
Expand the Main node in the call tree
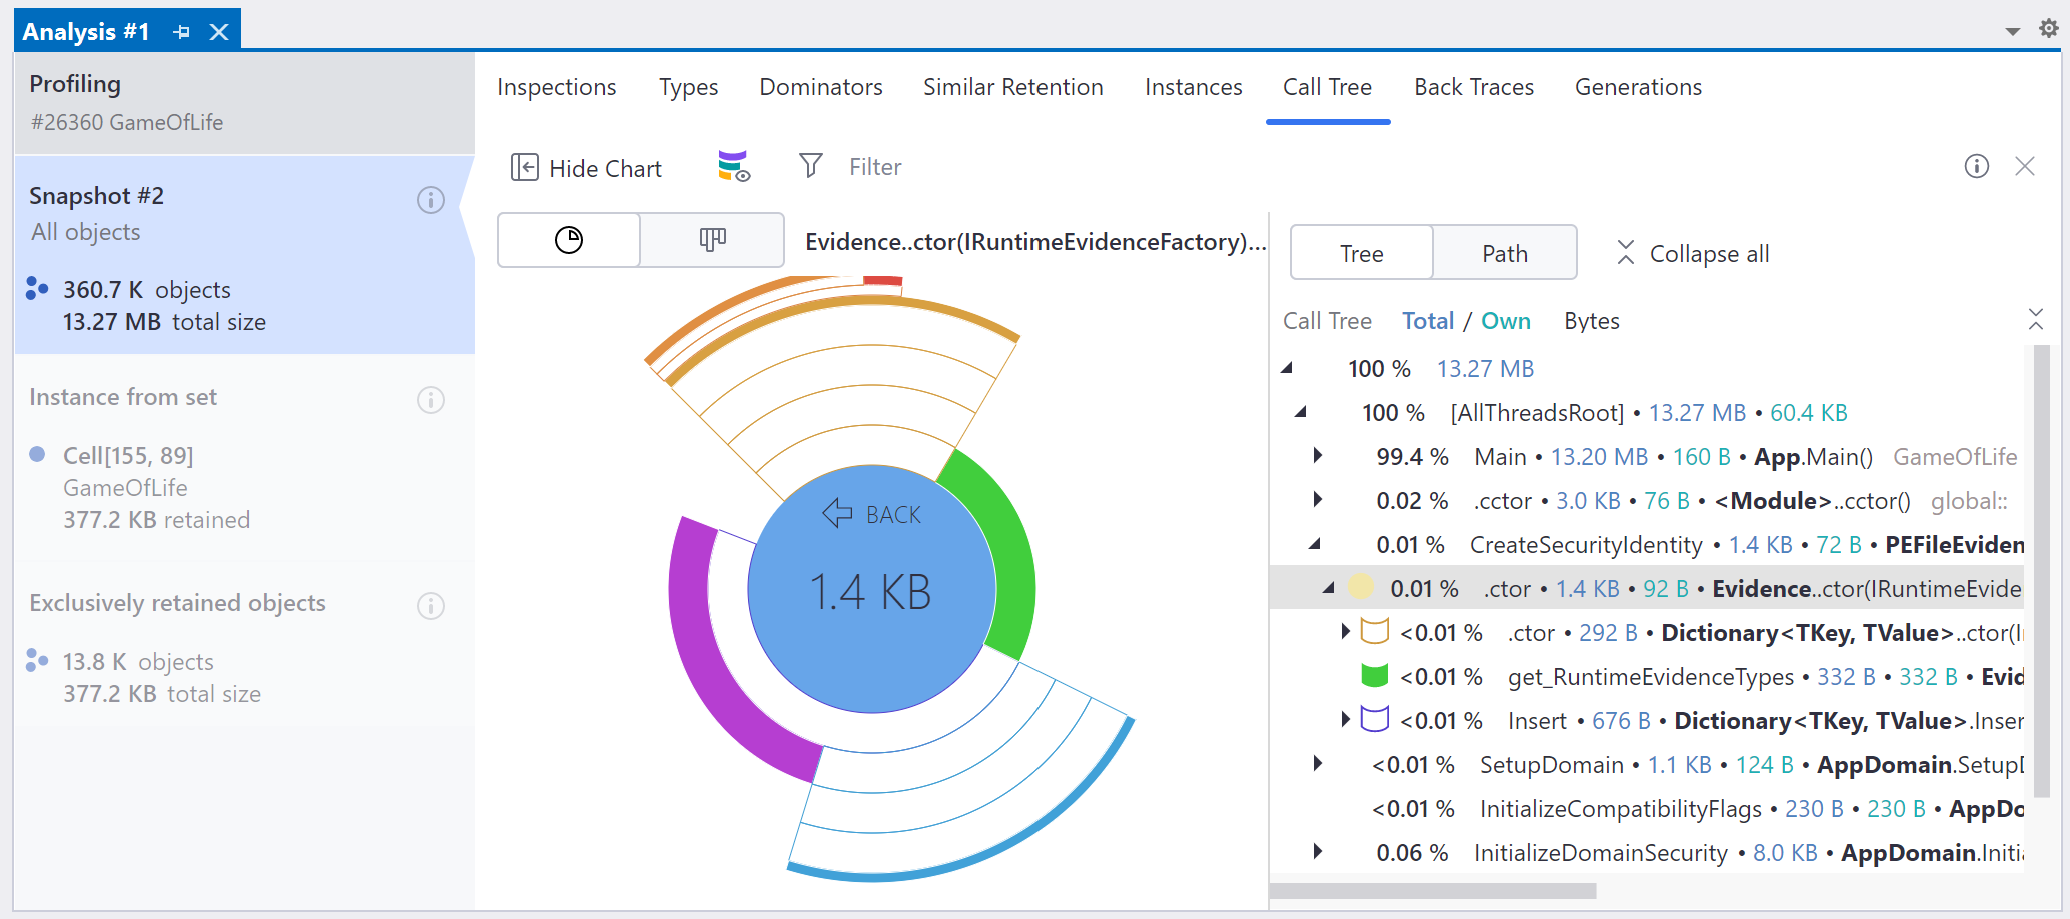pos(1317,456)
